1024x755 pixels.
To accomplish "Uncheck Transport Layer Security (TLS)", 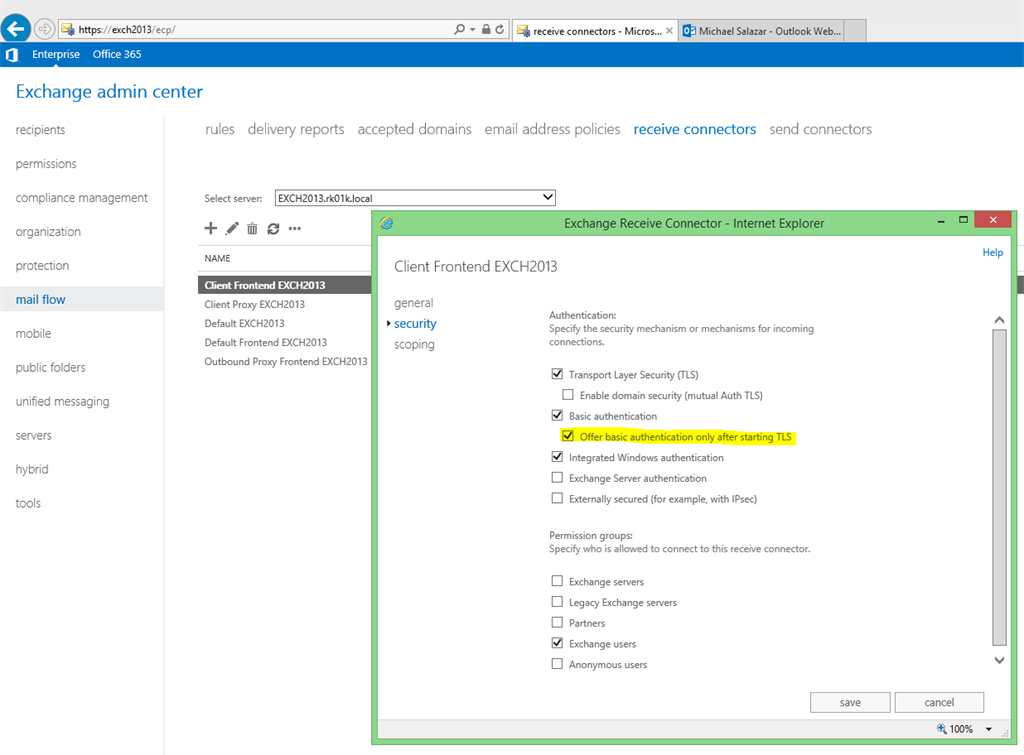I will coord(557,374).
